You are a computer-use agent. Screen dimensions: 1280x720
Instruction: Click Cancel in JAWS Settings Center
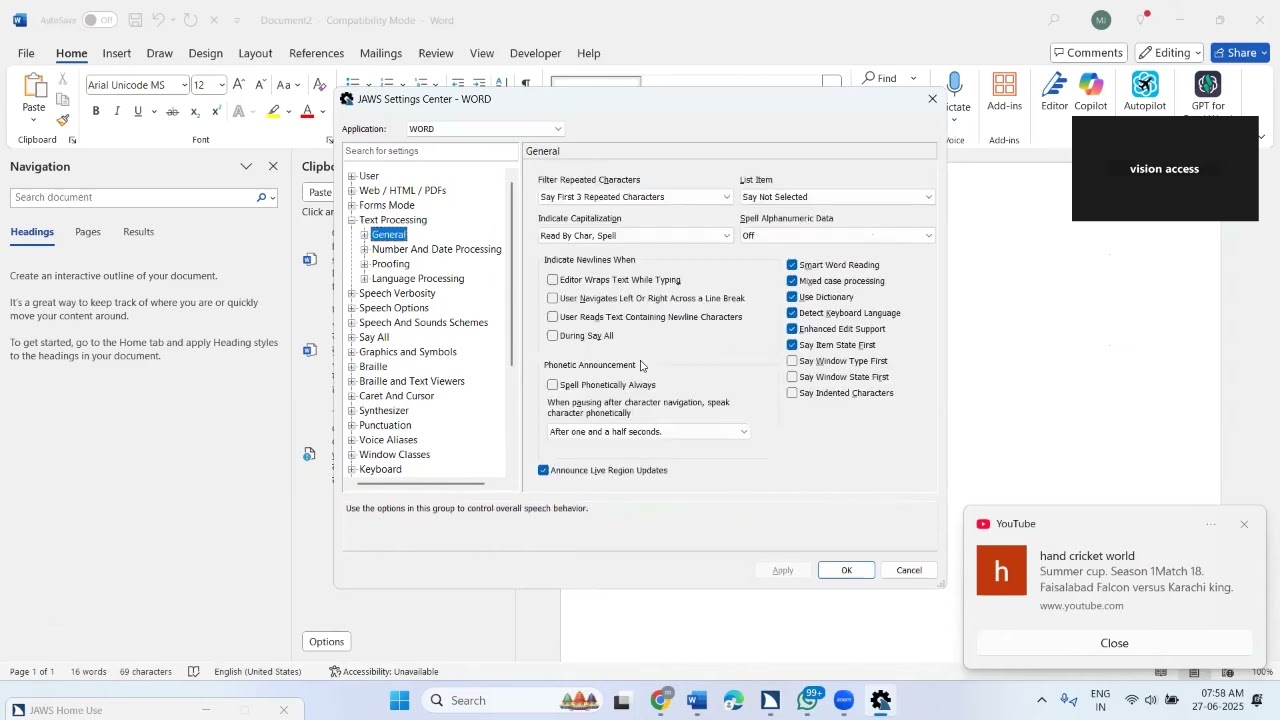[909, 570]
